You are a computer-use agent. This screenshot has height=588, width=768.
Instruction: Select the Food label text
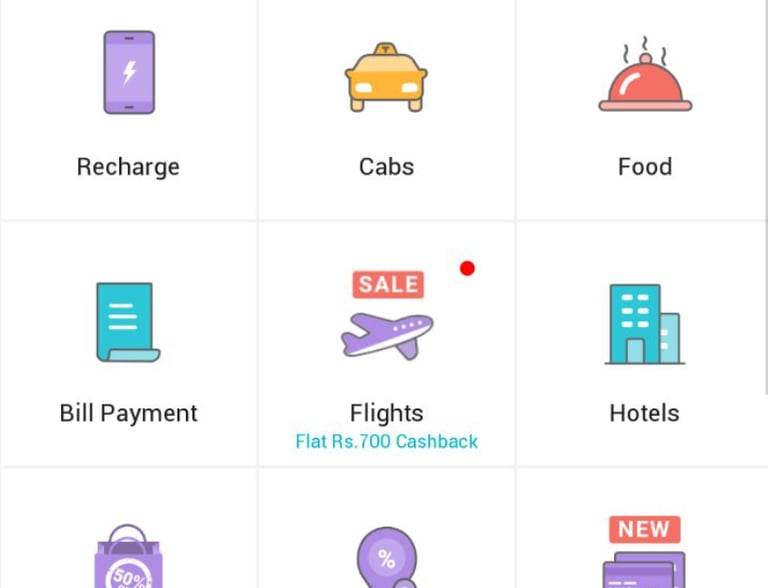(x=644, y=166)
